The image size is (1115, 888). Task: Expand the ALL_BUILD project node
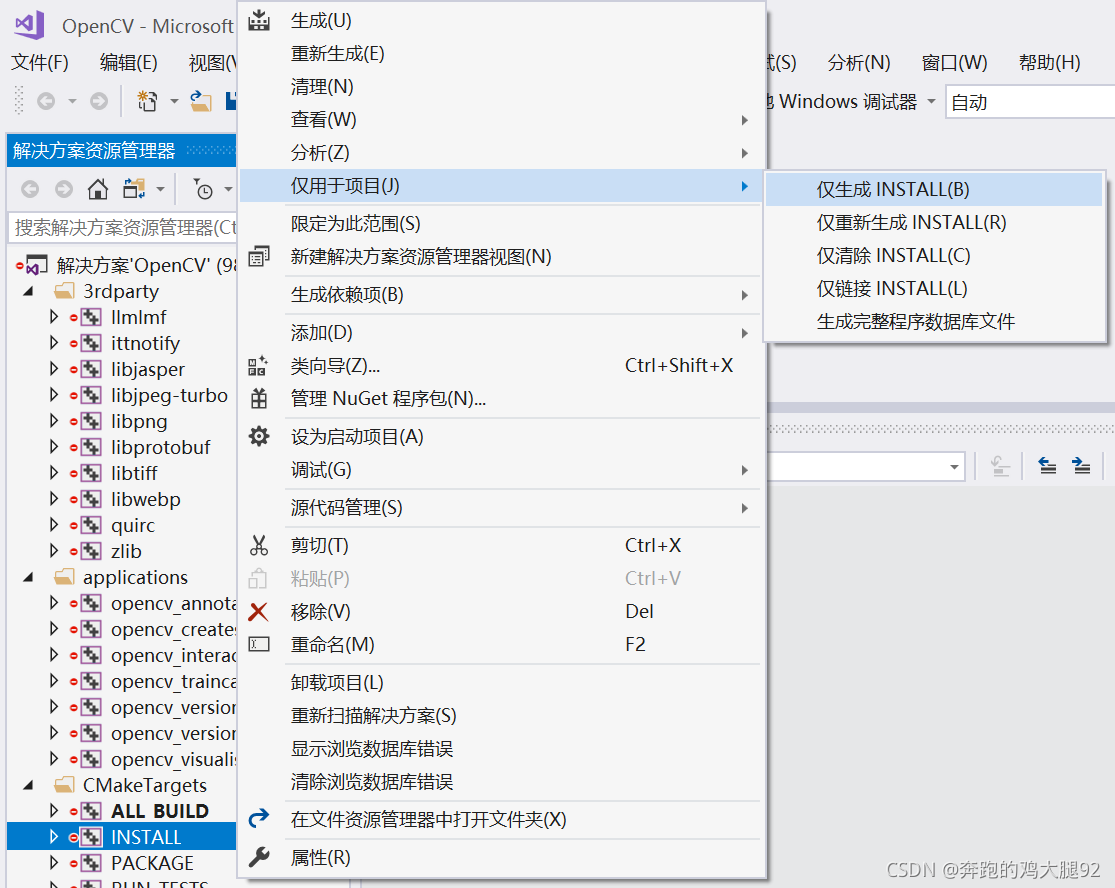(x=54, y=811)
